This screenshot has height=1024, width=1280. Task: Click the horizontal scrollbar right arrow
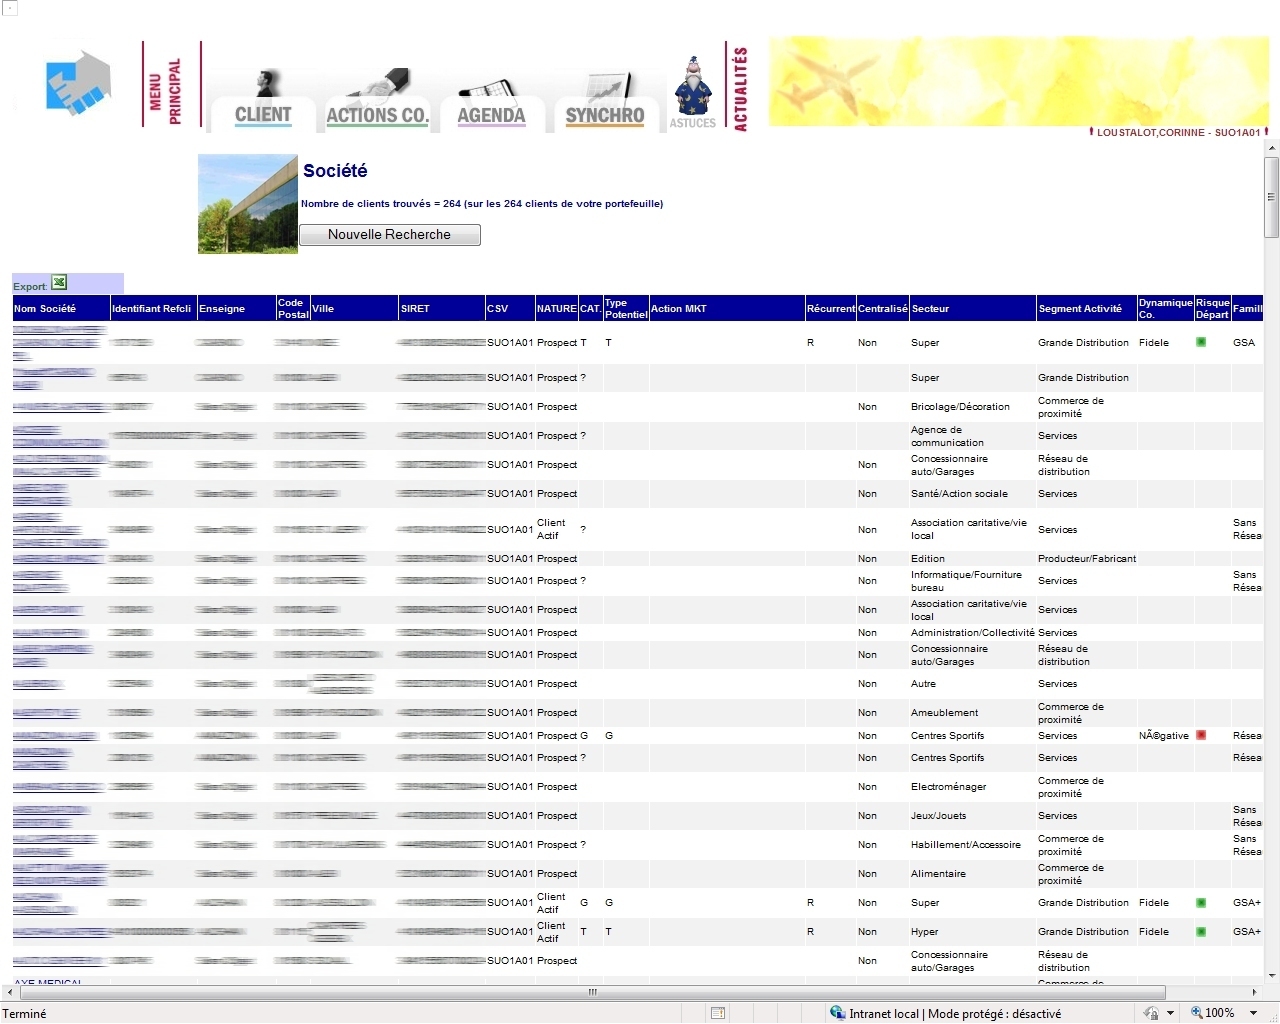(x=1254, y=992)
